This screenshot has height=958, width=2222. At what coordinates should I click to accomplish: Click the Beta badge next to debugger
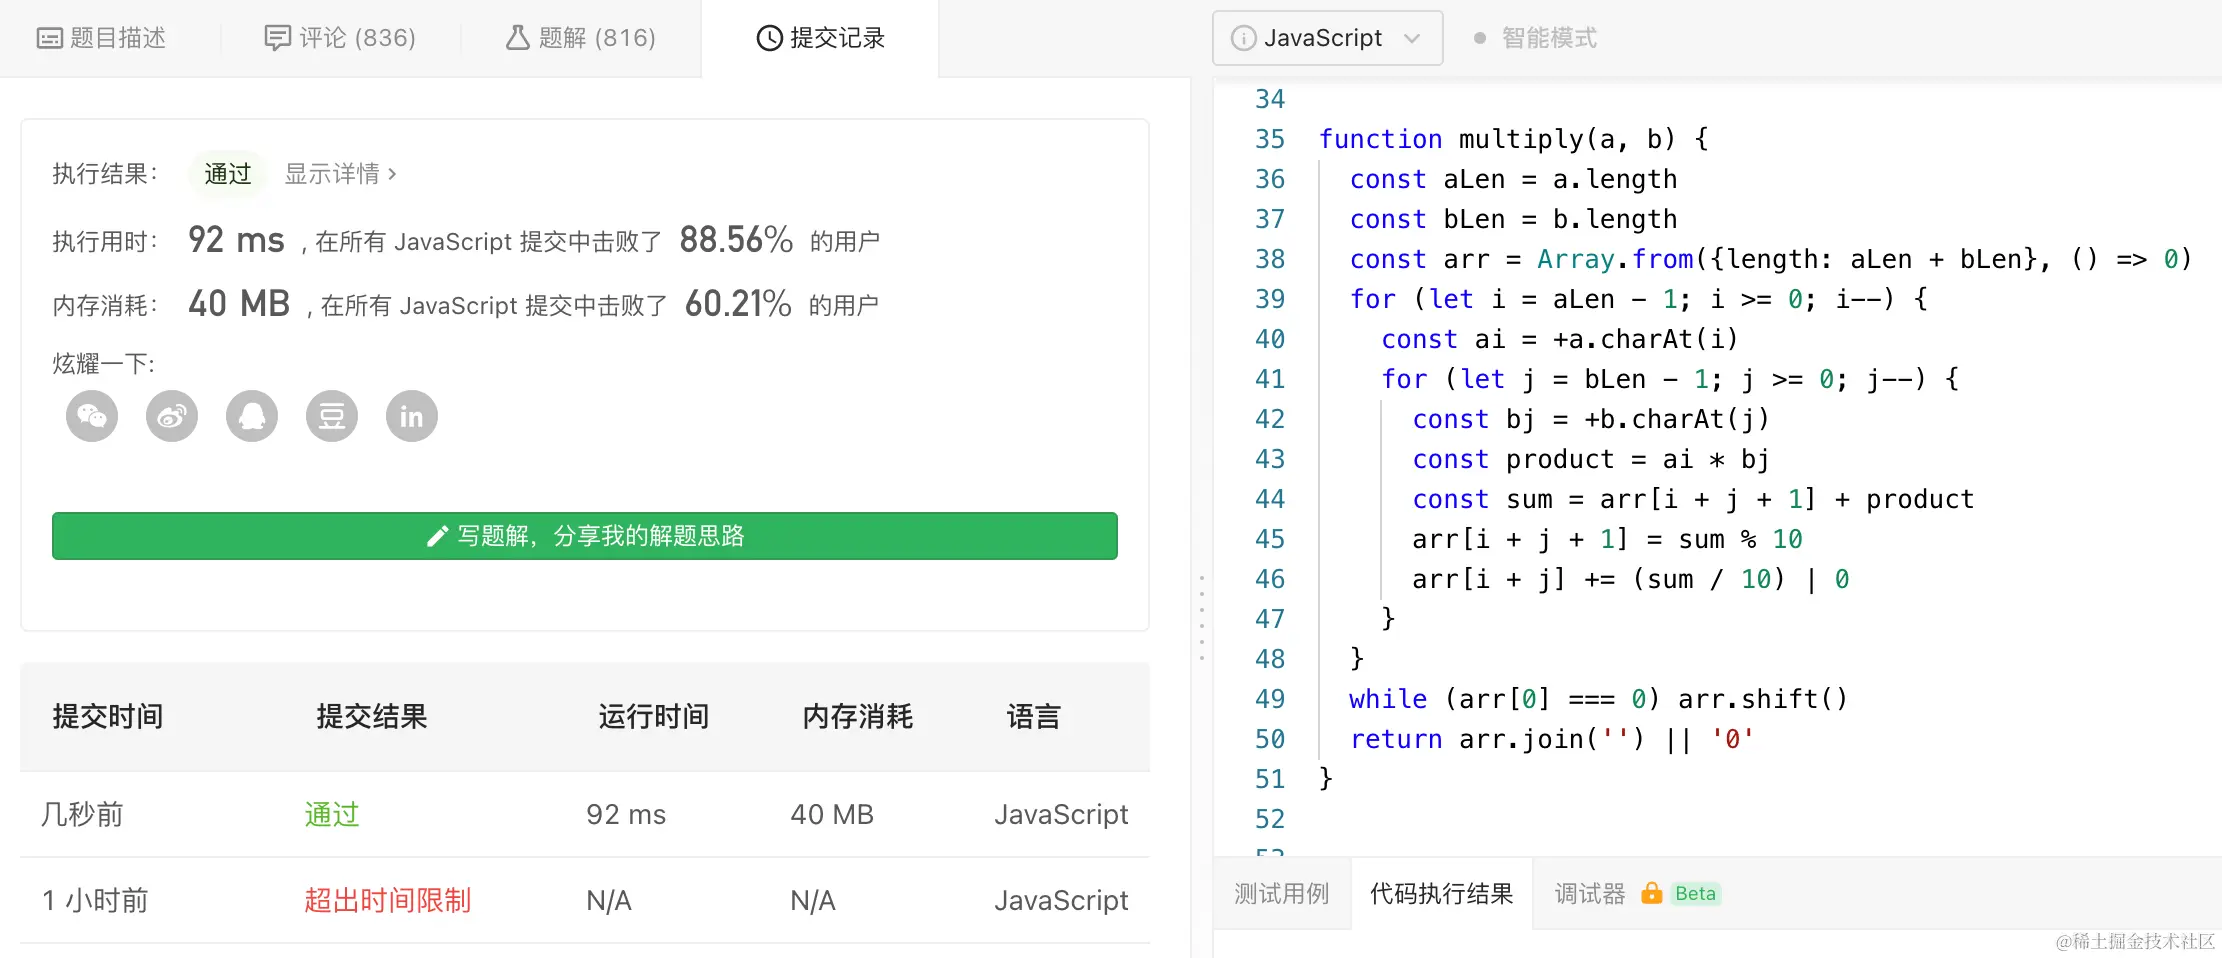point(1695,893)
